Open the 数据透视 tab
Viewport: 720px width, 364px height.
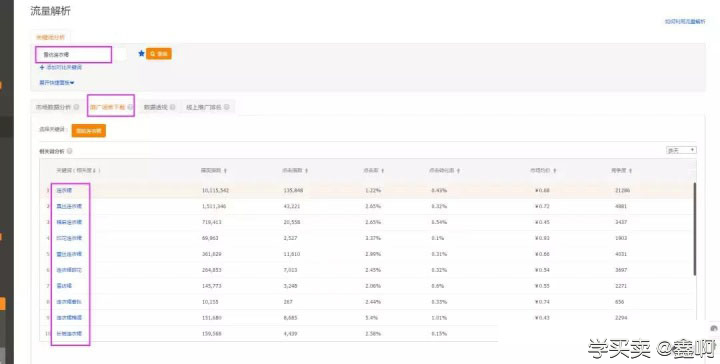pyautogui.click(x=156, y=107)
